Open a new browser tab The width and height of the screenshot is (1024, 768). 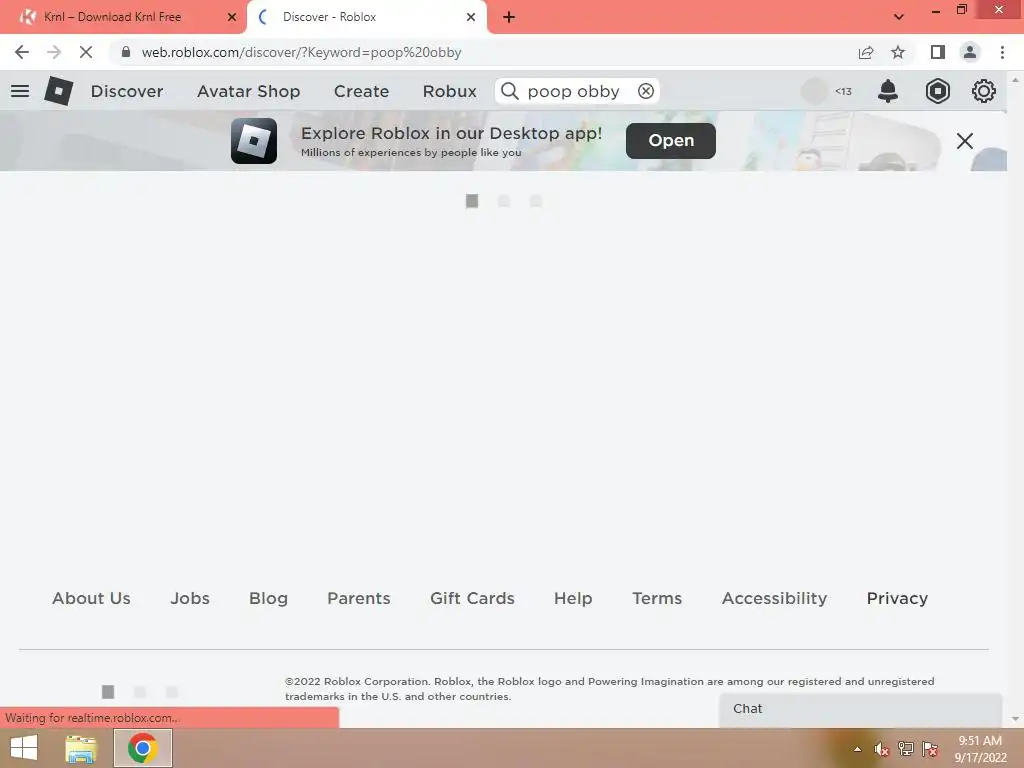pos(509,17)
